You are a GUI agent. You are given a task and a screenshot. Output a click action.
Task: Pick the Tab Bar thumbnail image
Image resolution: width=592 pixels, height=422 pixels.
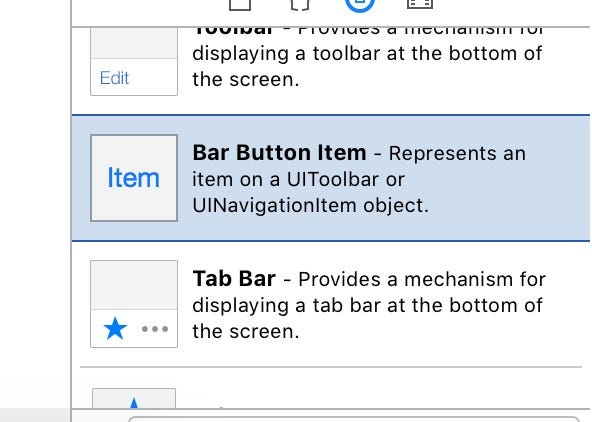(x=134, y=304)
